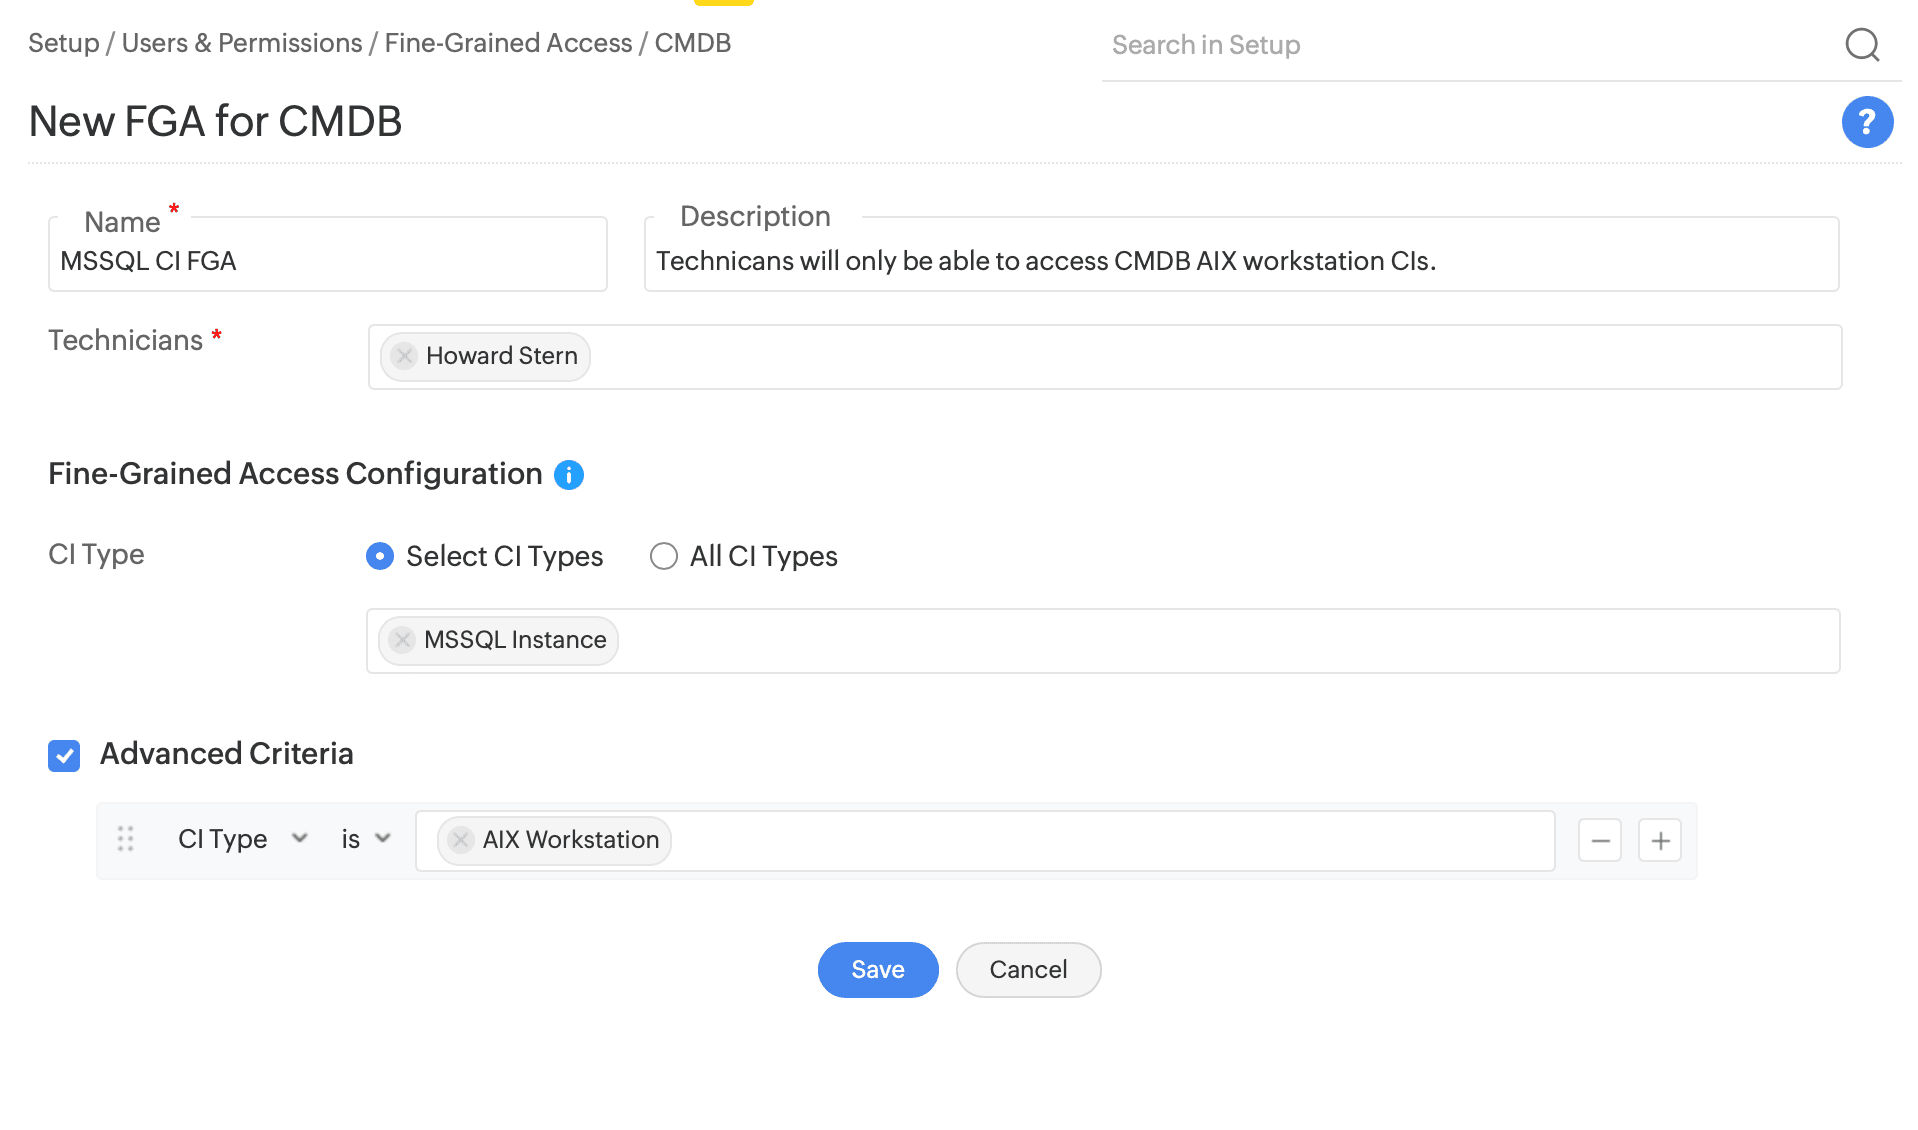Save the new FGA
This screenshot has width=1918, height=1130.
877,970
